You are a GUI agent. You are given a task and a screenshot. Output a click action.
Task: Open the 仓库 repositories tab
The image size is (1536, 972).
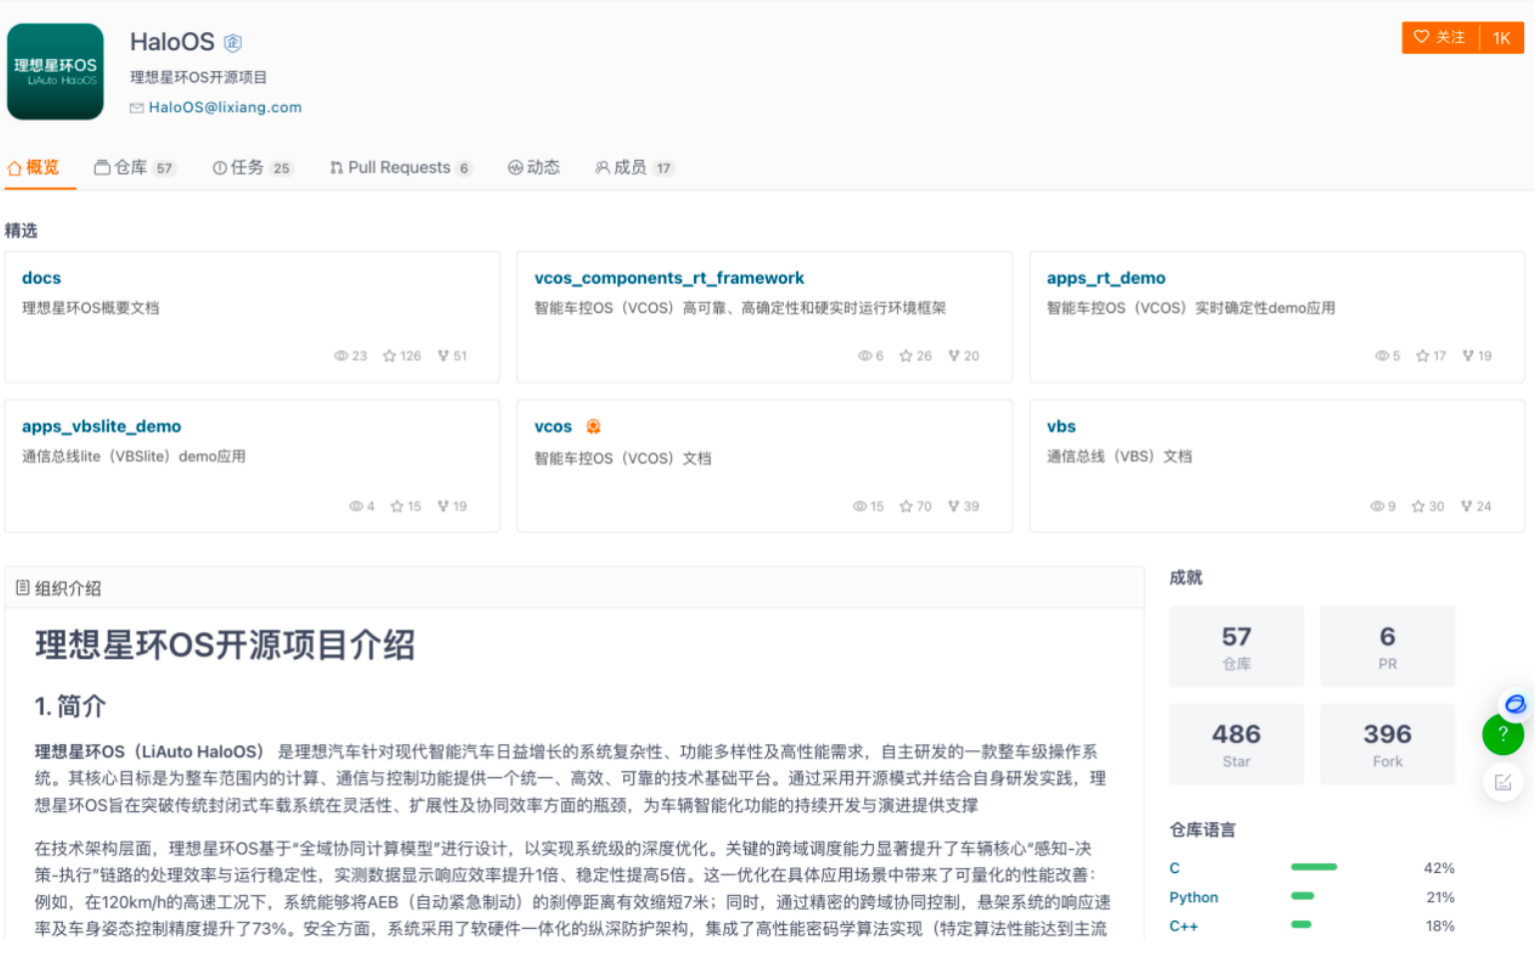[x=135, y=167]
